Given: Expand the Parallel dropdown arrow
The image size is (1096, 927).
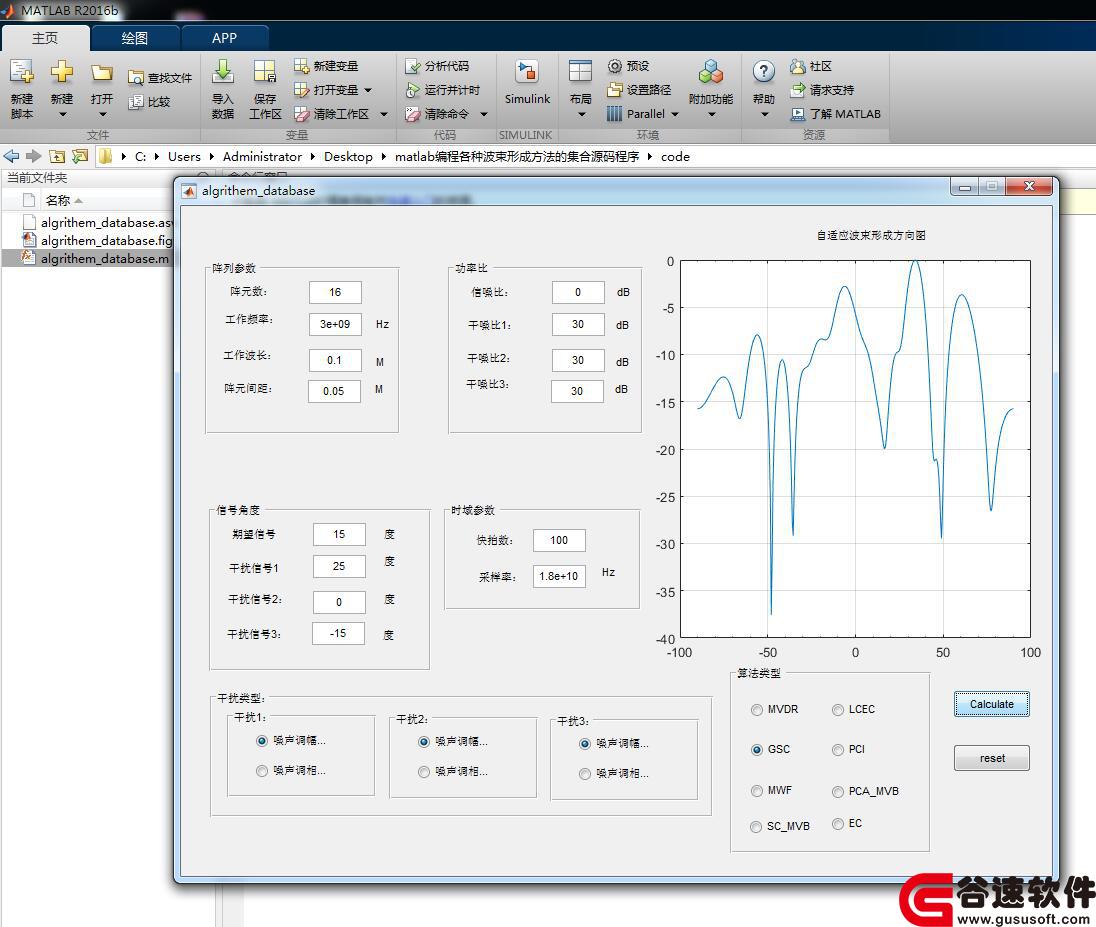Looking at the screenshot, I should point(675,114).
